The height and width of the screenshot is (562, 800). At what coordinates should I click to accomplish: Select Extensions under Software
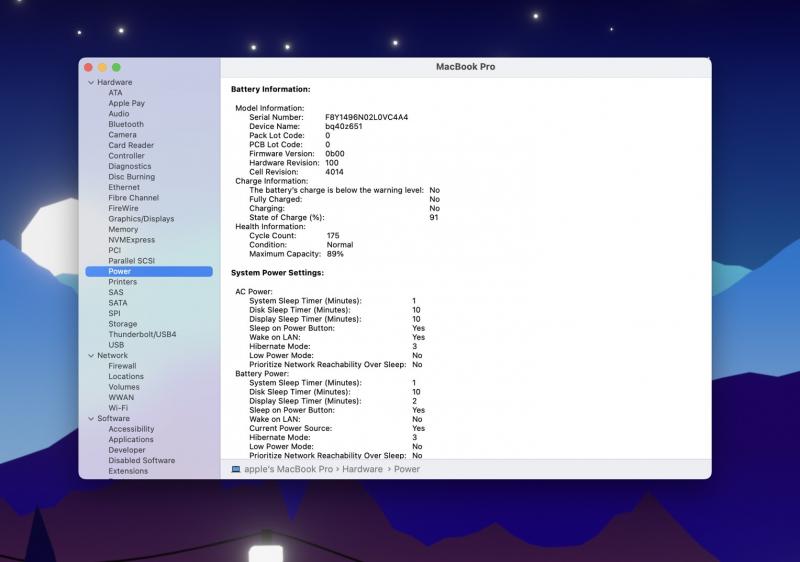click(x=128, y=471)
